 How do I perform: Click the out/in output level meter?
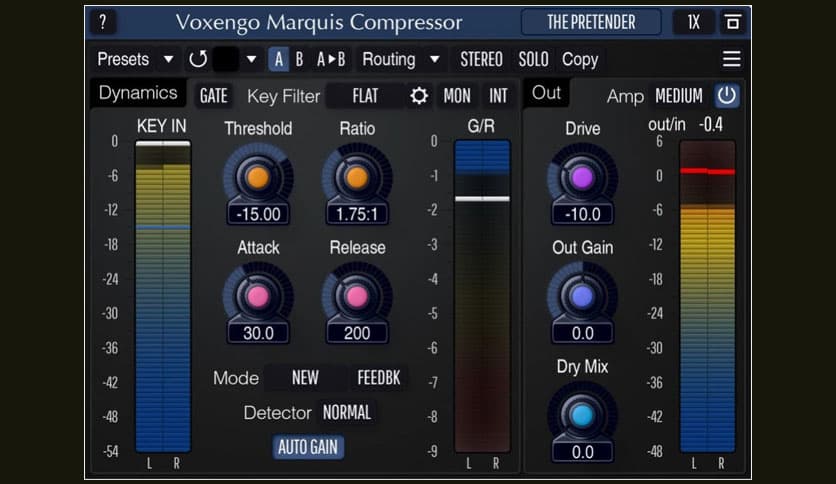click(708, 296)
